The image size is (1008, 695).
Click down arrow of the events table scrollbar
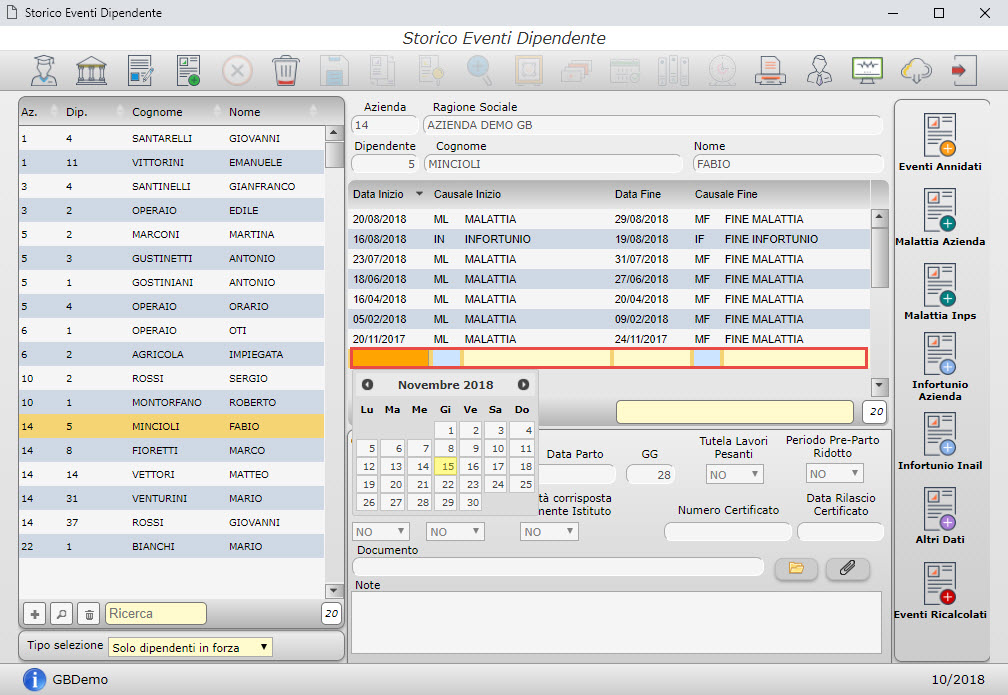[x=879, y=386]
